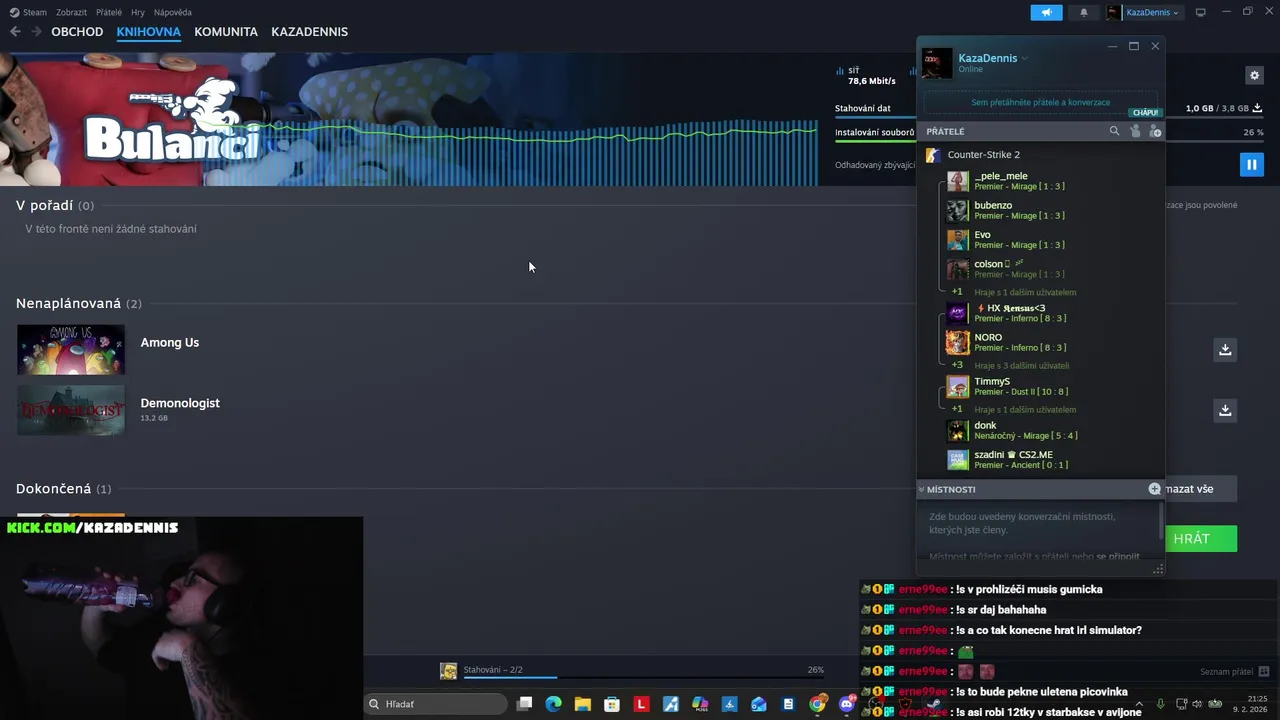Launch Microsoft Edge from taskbar

[553, 704]
